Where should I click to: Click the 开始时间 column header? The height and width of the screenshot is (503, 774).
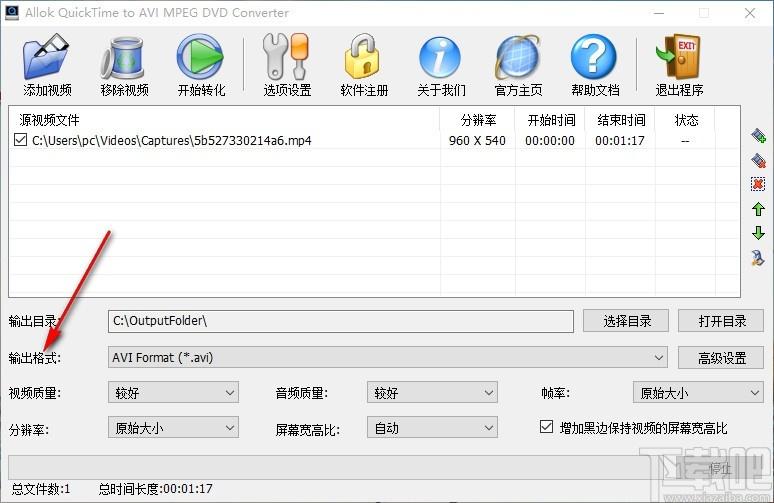550,120
